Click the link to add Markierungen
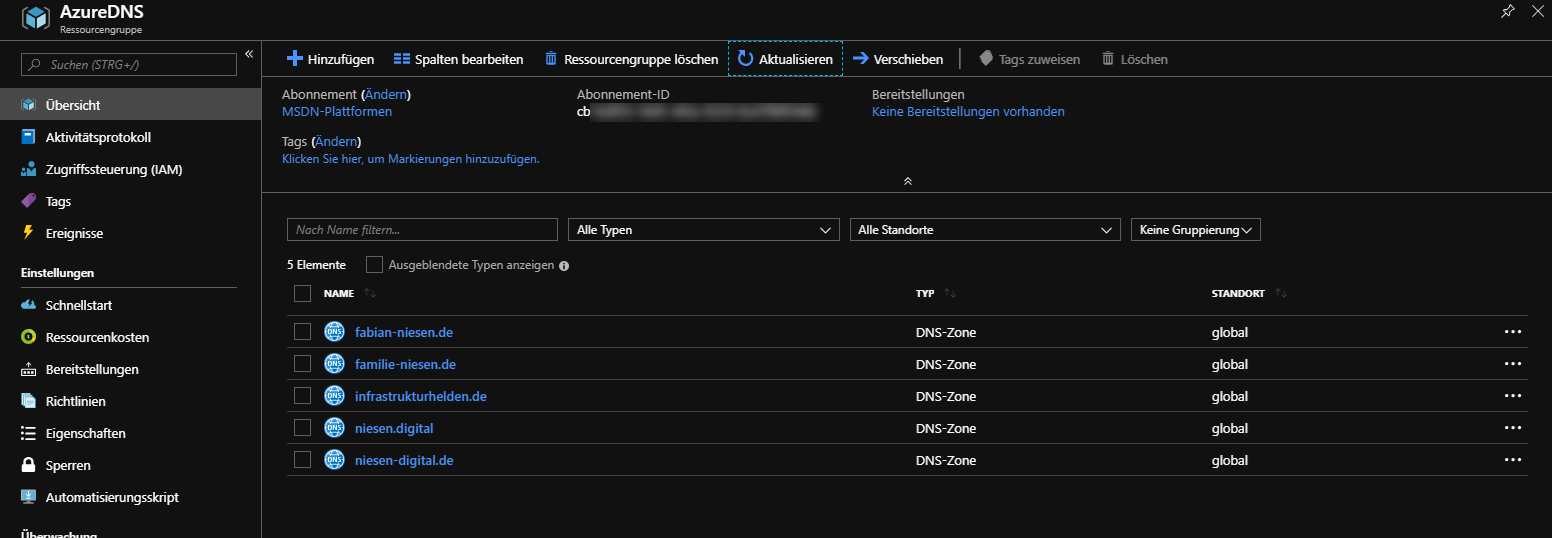Screen dimensions: 1552x538 pyautogui.click(x=411, y=158)
